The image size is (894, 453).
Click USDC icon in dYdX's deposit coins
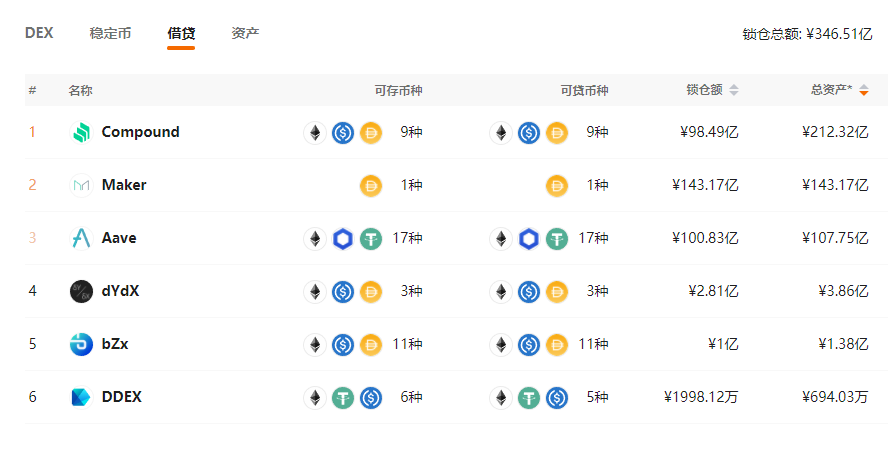tap(343, 292)
